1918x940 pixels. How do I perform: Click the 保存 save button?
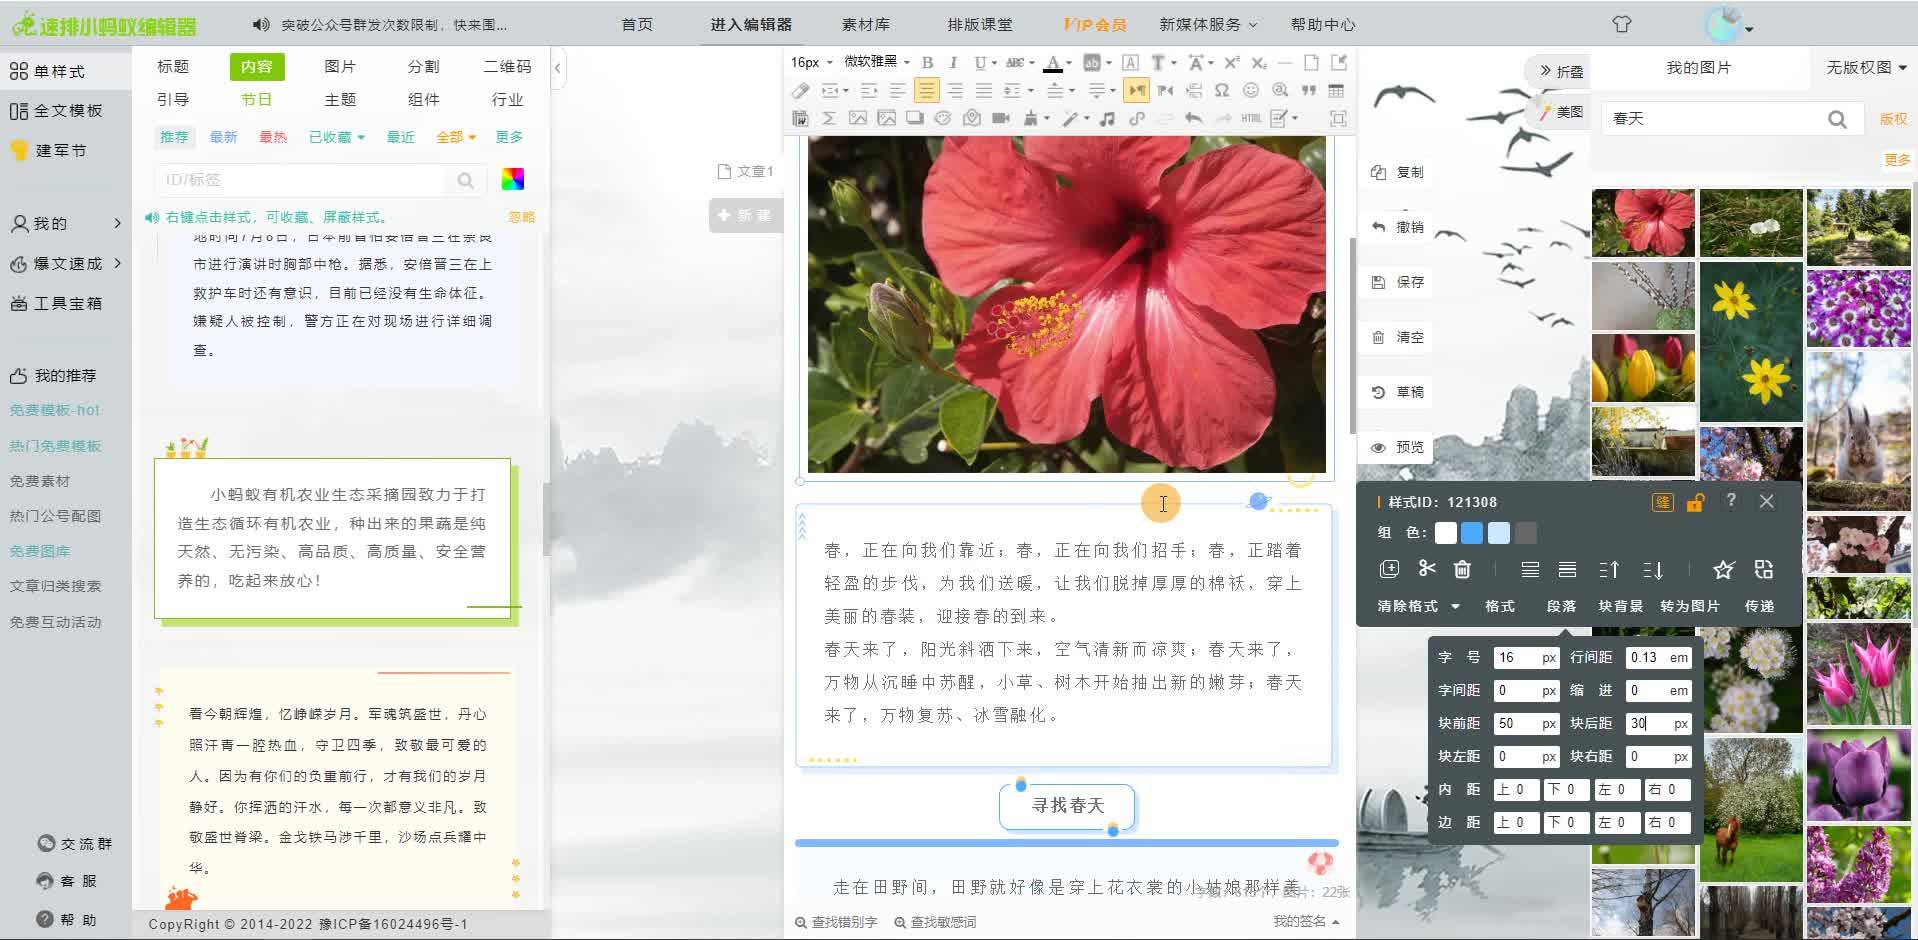1399,283
